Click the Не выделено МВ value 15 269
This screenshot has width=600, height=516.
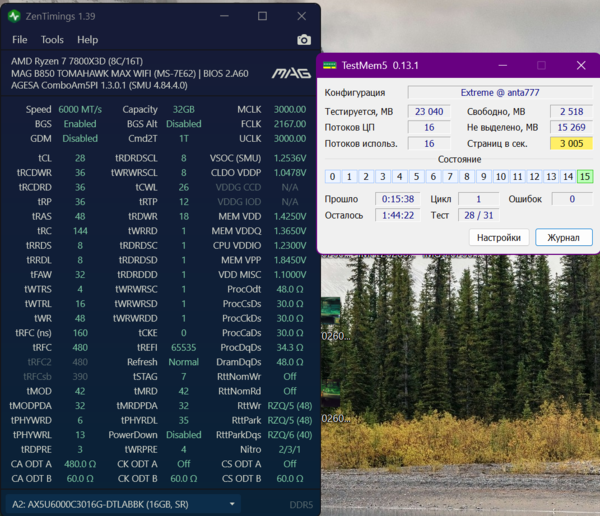click(x=571, y=127)
